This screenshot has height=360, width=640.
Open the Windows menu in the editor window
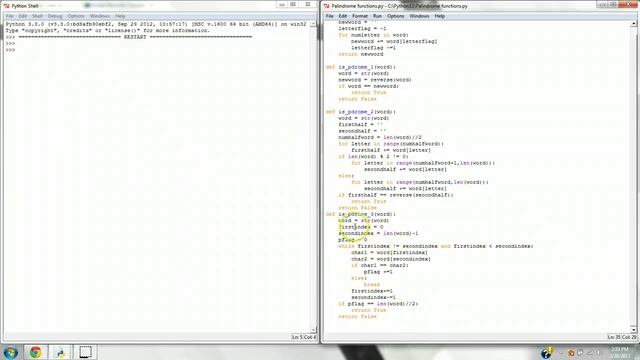coord(419,16)
